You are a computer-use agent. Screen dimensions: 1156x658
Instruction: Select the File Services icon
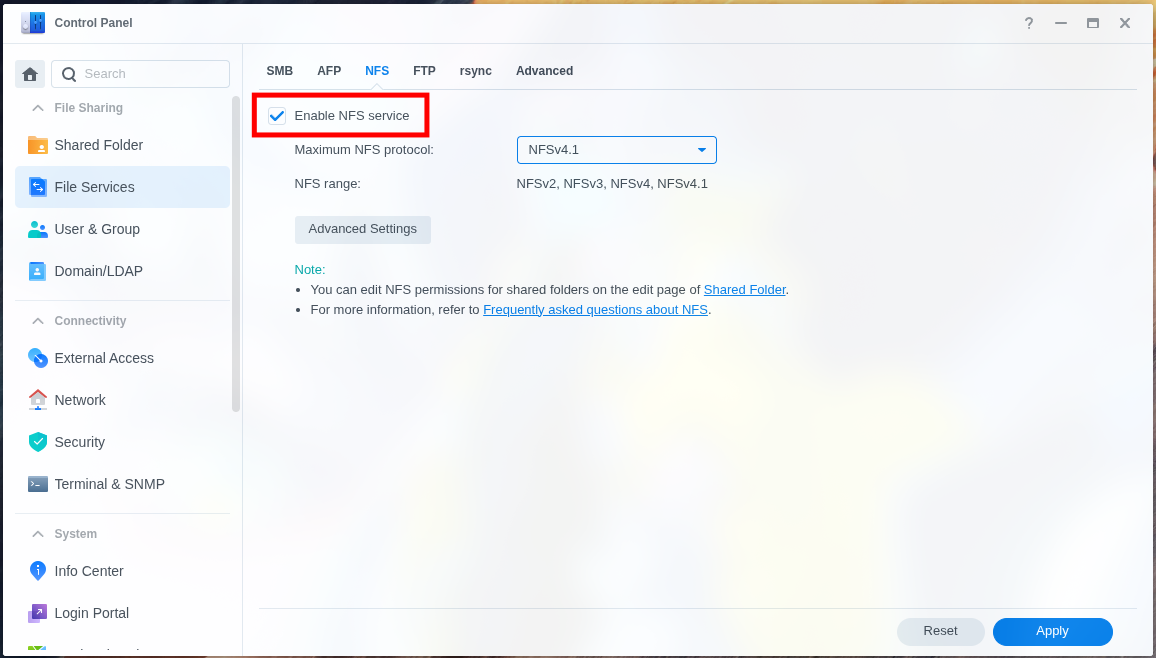click(x=38, y=187)
